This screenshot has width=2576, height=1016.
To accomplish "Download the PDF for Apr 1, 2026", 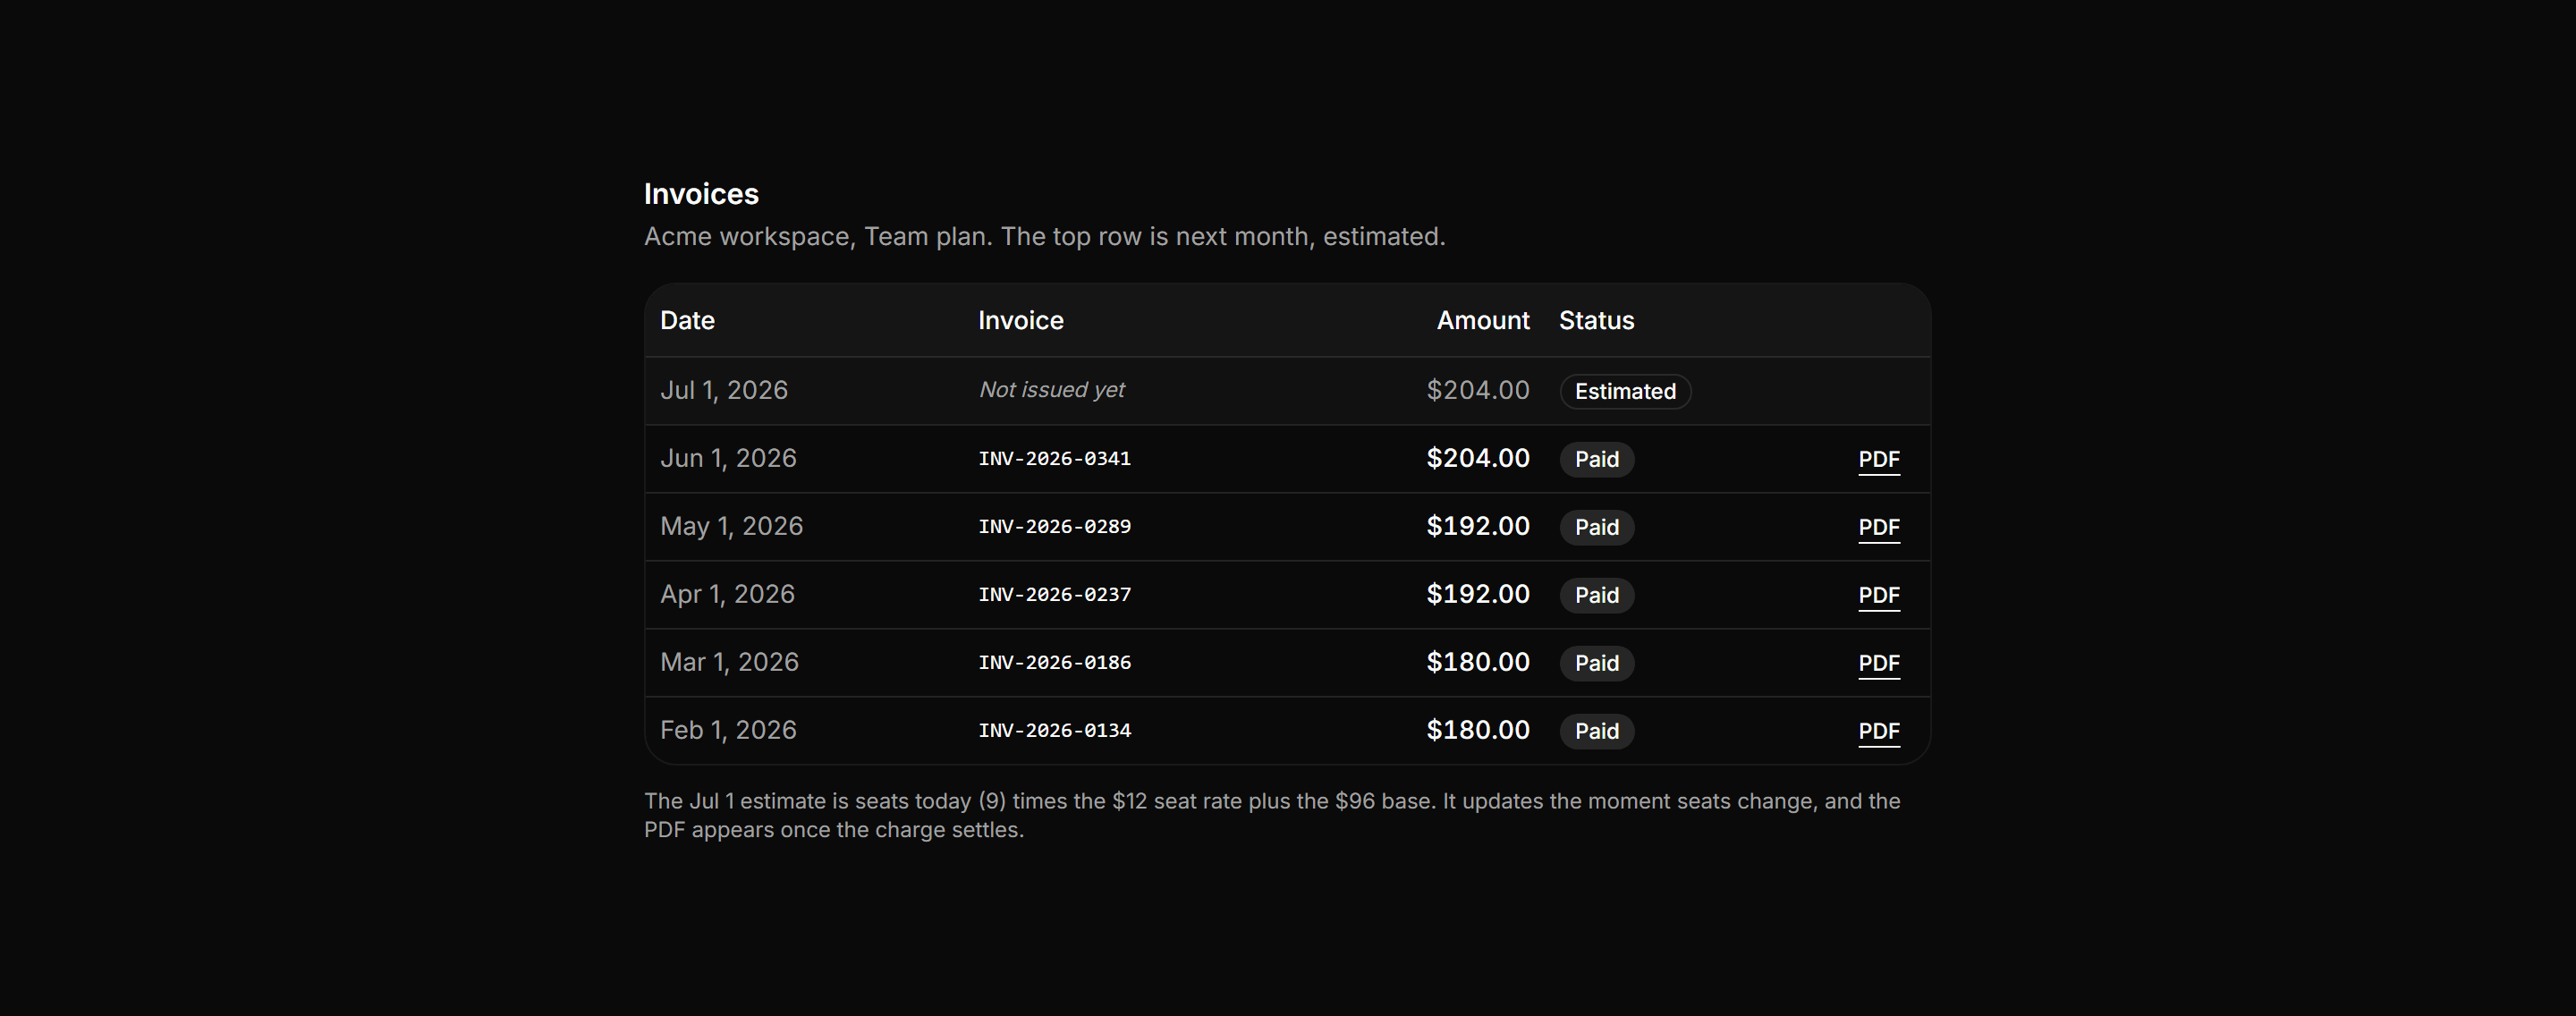I will tap(1879, 595).
